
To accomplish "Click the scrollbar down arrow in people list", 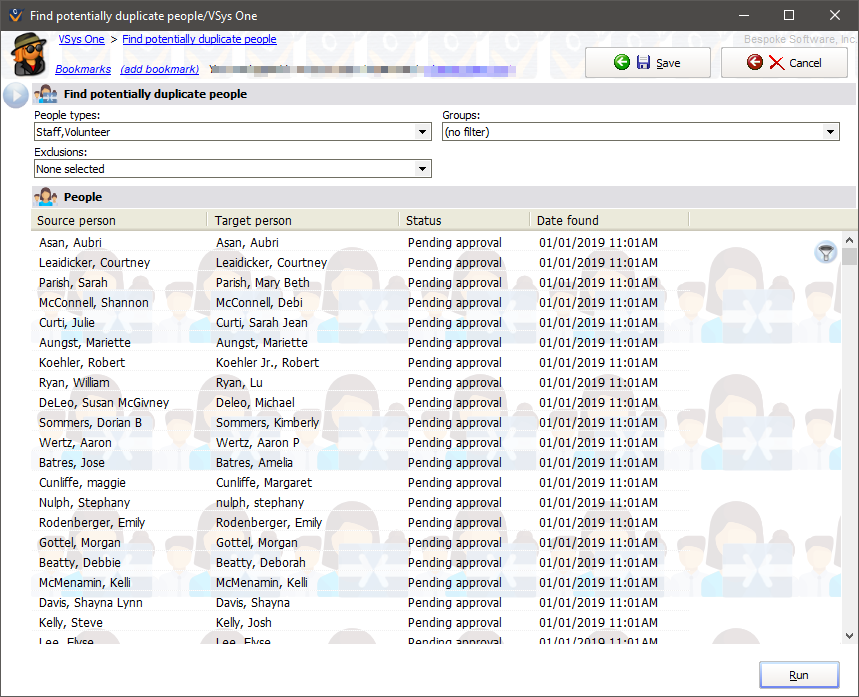I will click(x=849, y=635).
